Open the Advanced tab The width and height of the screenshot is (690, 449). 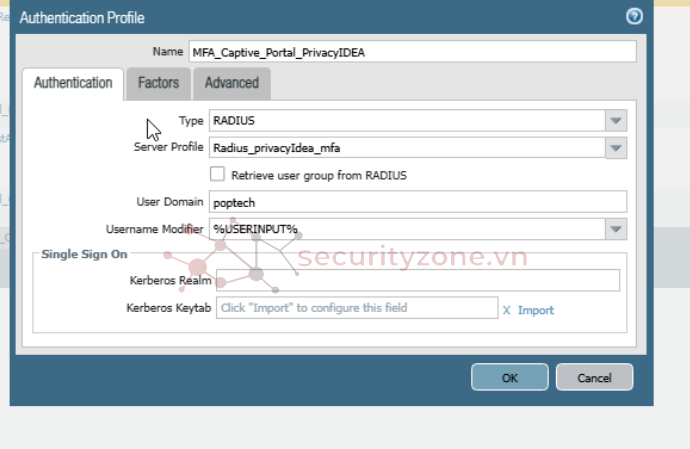tap(231, 84)
